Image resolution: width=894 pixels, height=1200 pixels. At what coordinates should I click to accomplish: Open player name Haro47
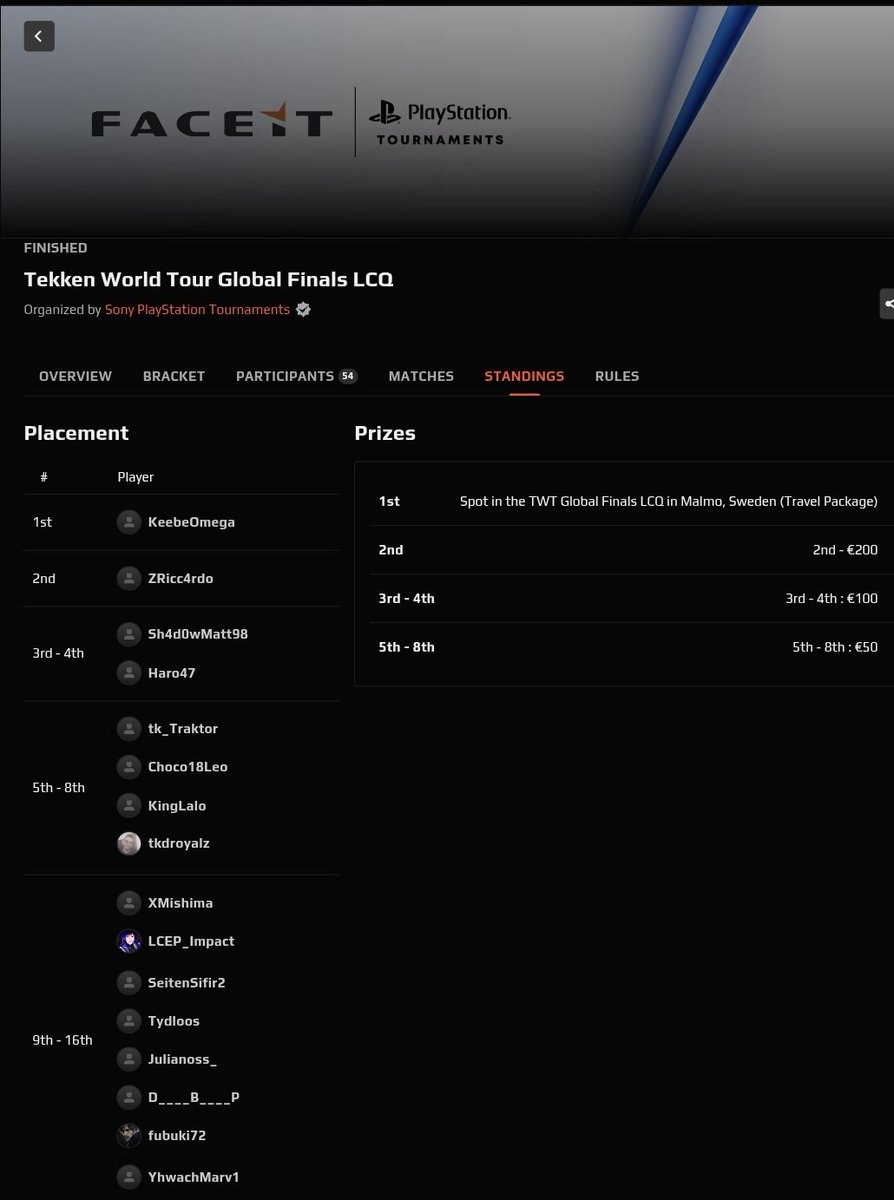point(171,673)
